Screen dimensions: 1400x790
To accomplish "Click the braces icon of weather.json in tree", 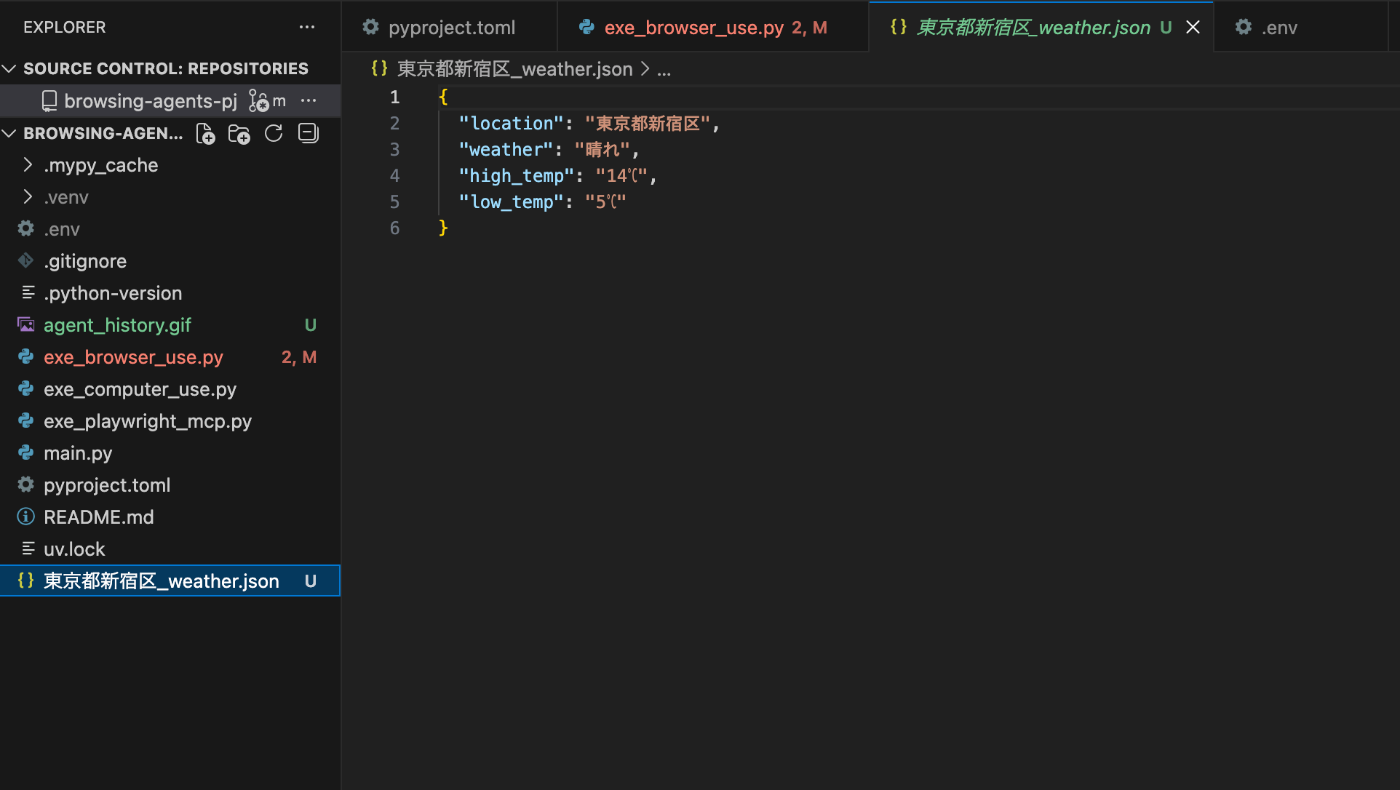I will click(x=26, y=581).
